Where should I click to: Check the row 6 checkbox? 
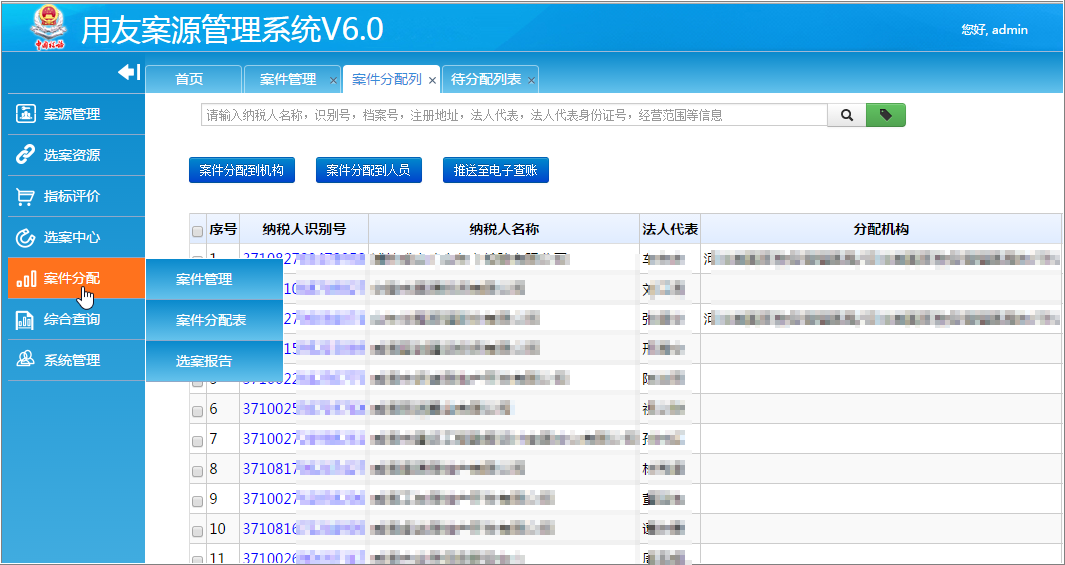point(198,412)
